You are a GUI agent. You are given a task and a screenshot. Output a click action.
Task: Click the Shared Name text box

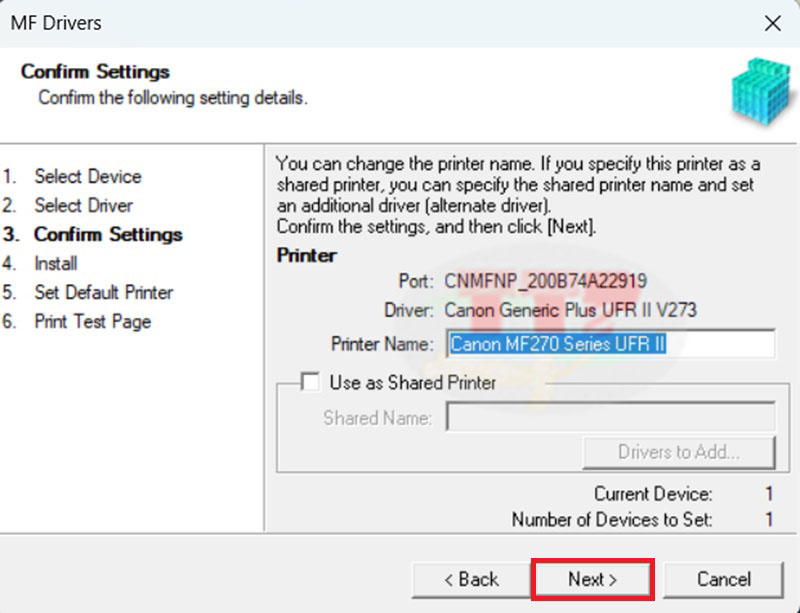click(x=610, y=418)
